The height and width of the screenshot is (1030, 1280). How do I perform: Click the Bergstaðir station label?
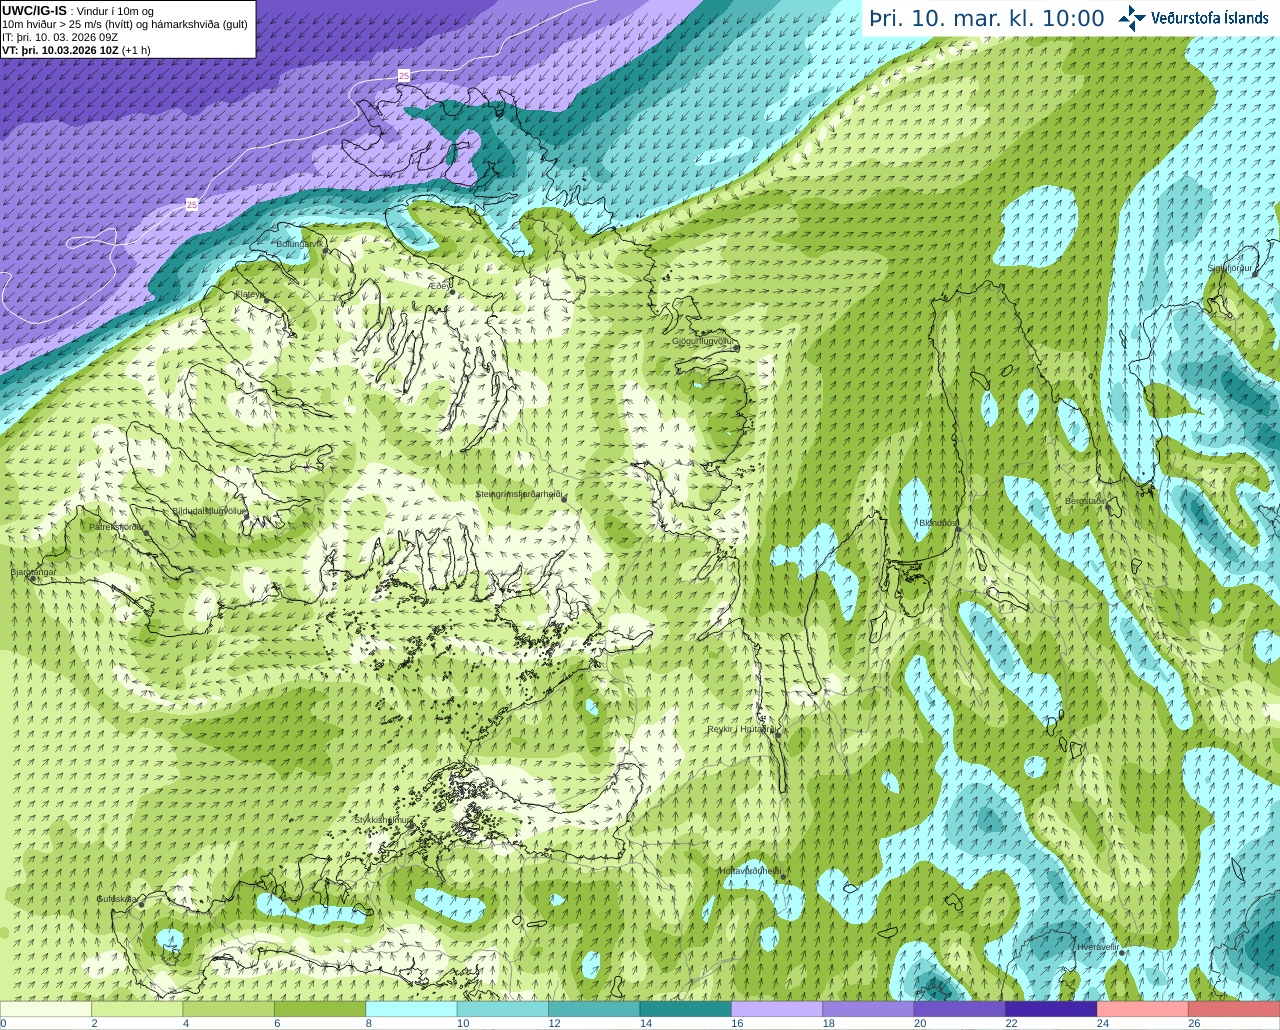point(1085,501)
